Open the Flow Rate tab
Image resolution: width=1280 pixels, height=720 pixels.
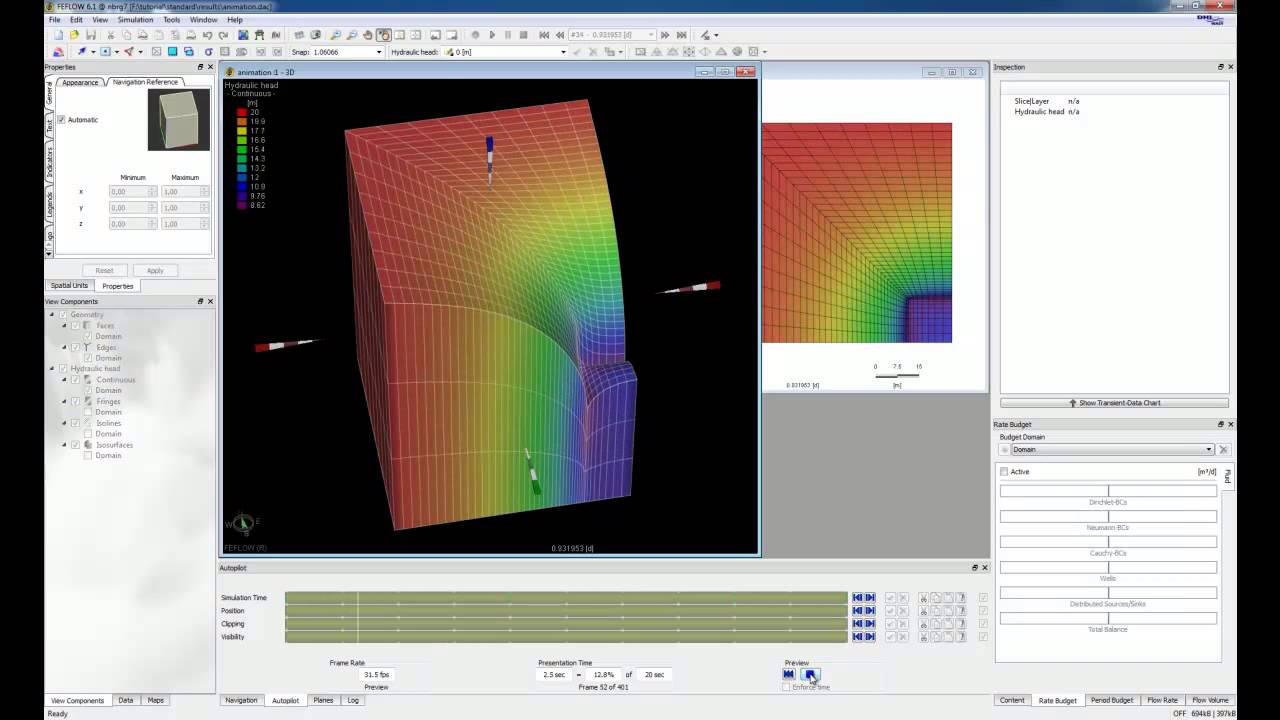coord(1163,700)
